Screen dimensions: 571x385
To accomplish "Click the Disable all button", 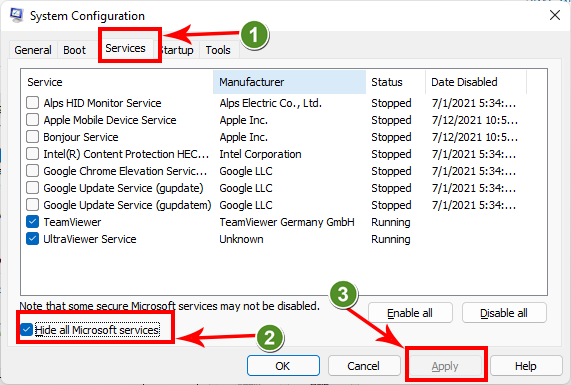I will [504, 313].
